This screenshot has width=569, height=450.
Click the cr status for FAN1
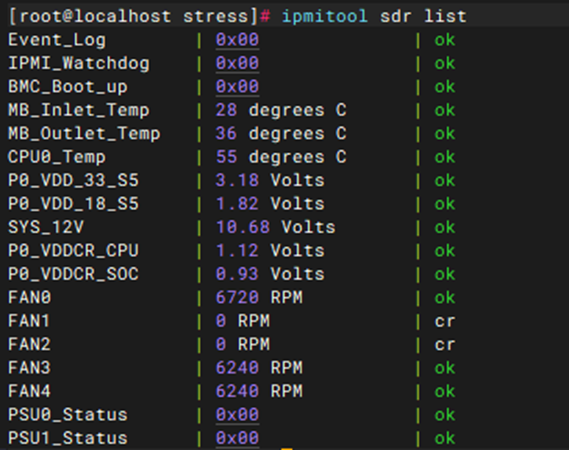click(x=445, y=321)
